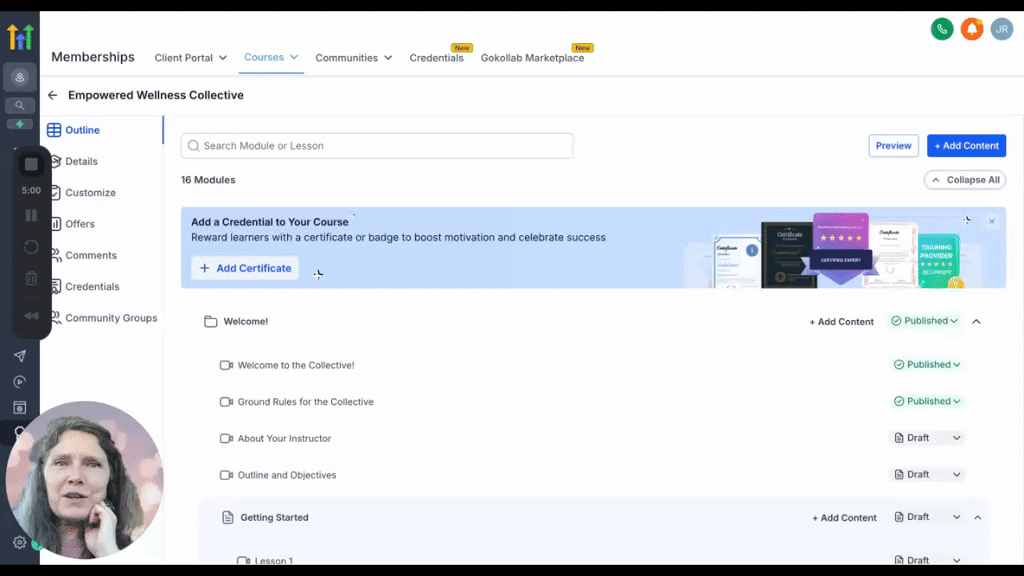Open the orange notifications bell
This screenshot has height=576, width=1024.
(x=972, y=29)
